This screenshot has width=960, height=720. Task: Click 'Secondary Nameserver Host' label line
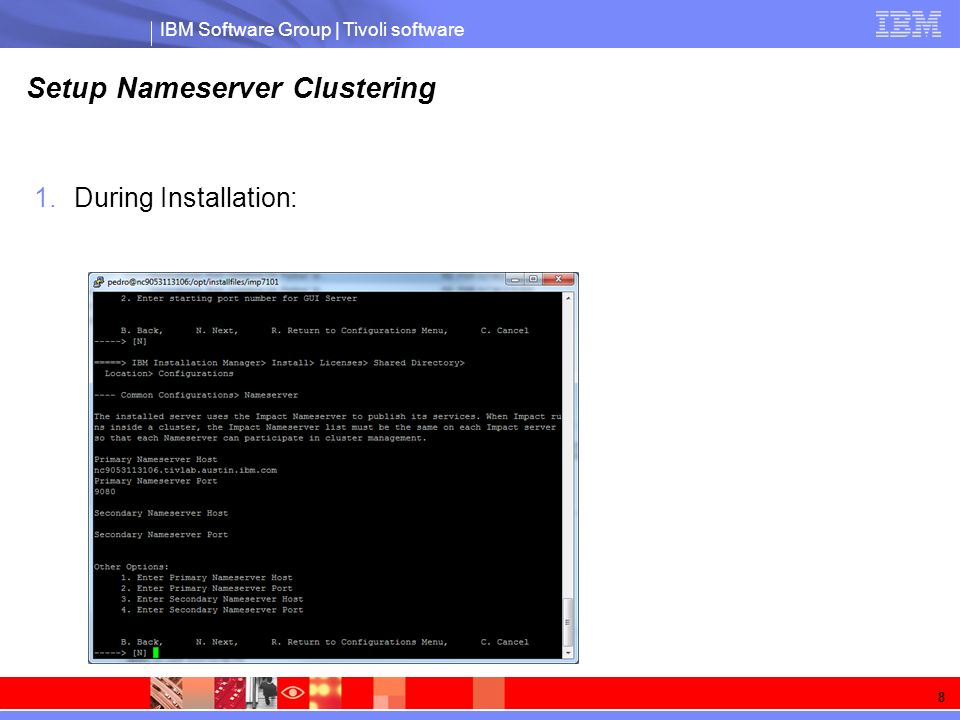pyautogui.click(x=161, y=513)
